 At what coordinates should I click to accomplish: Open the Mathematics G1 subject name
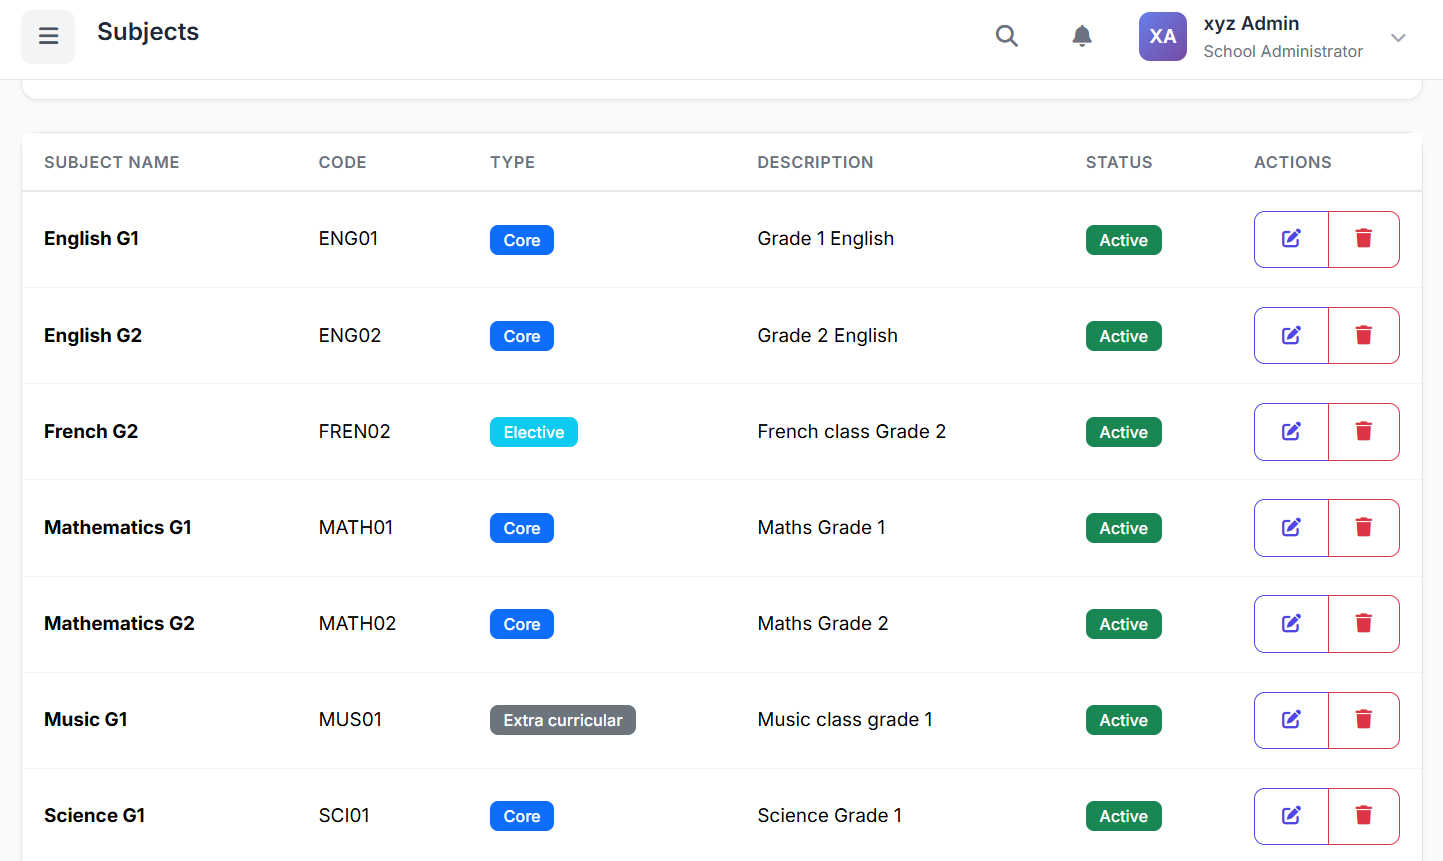coord(118,528)
